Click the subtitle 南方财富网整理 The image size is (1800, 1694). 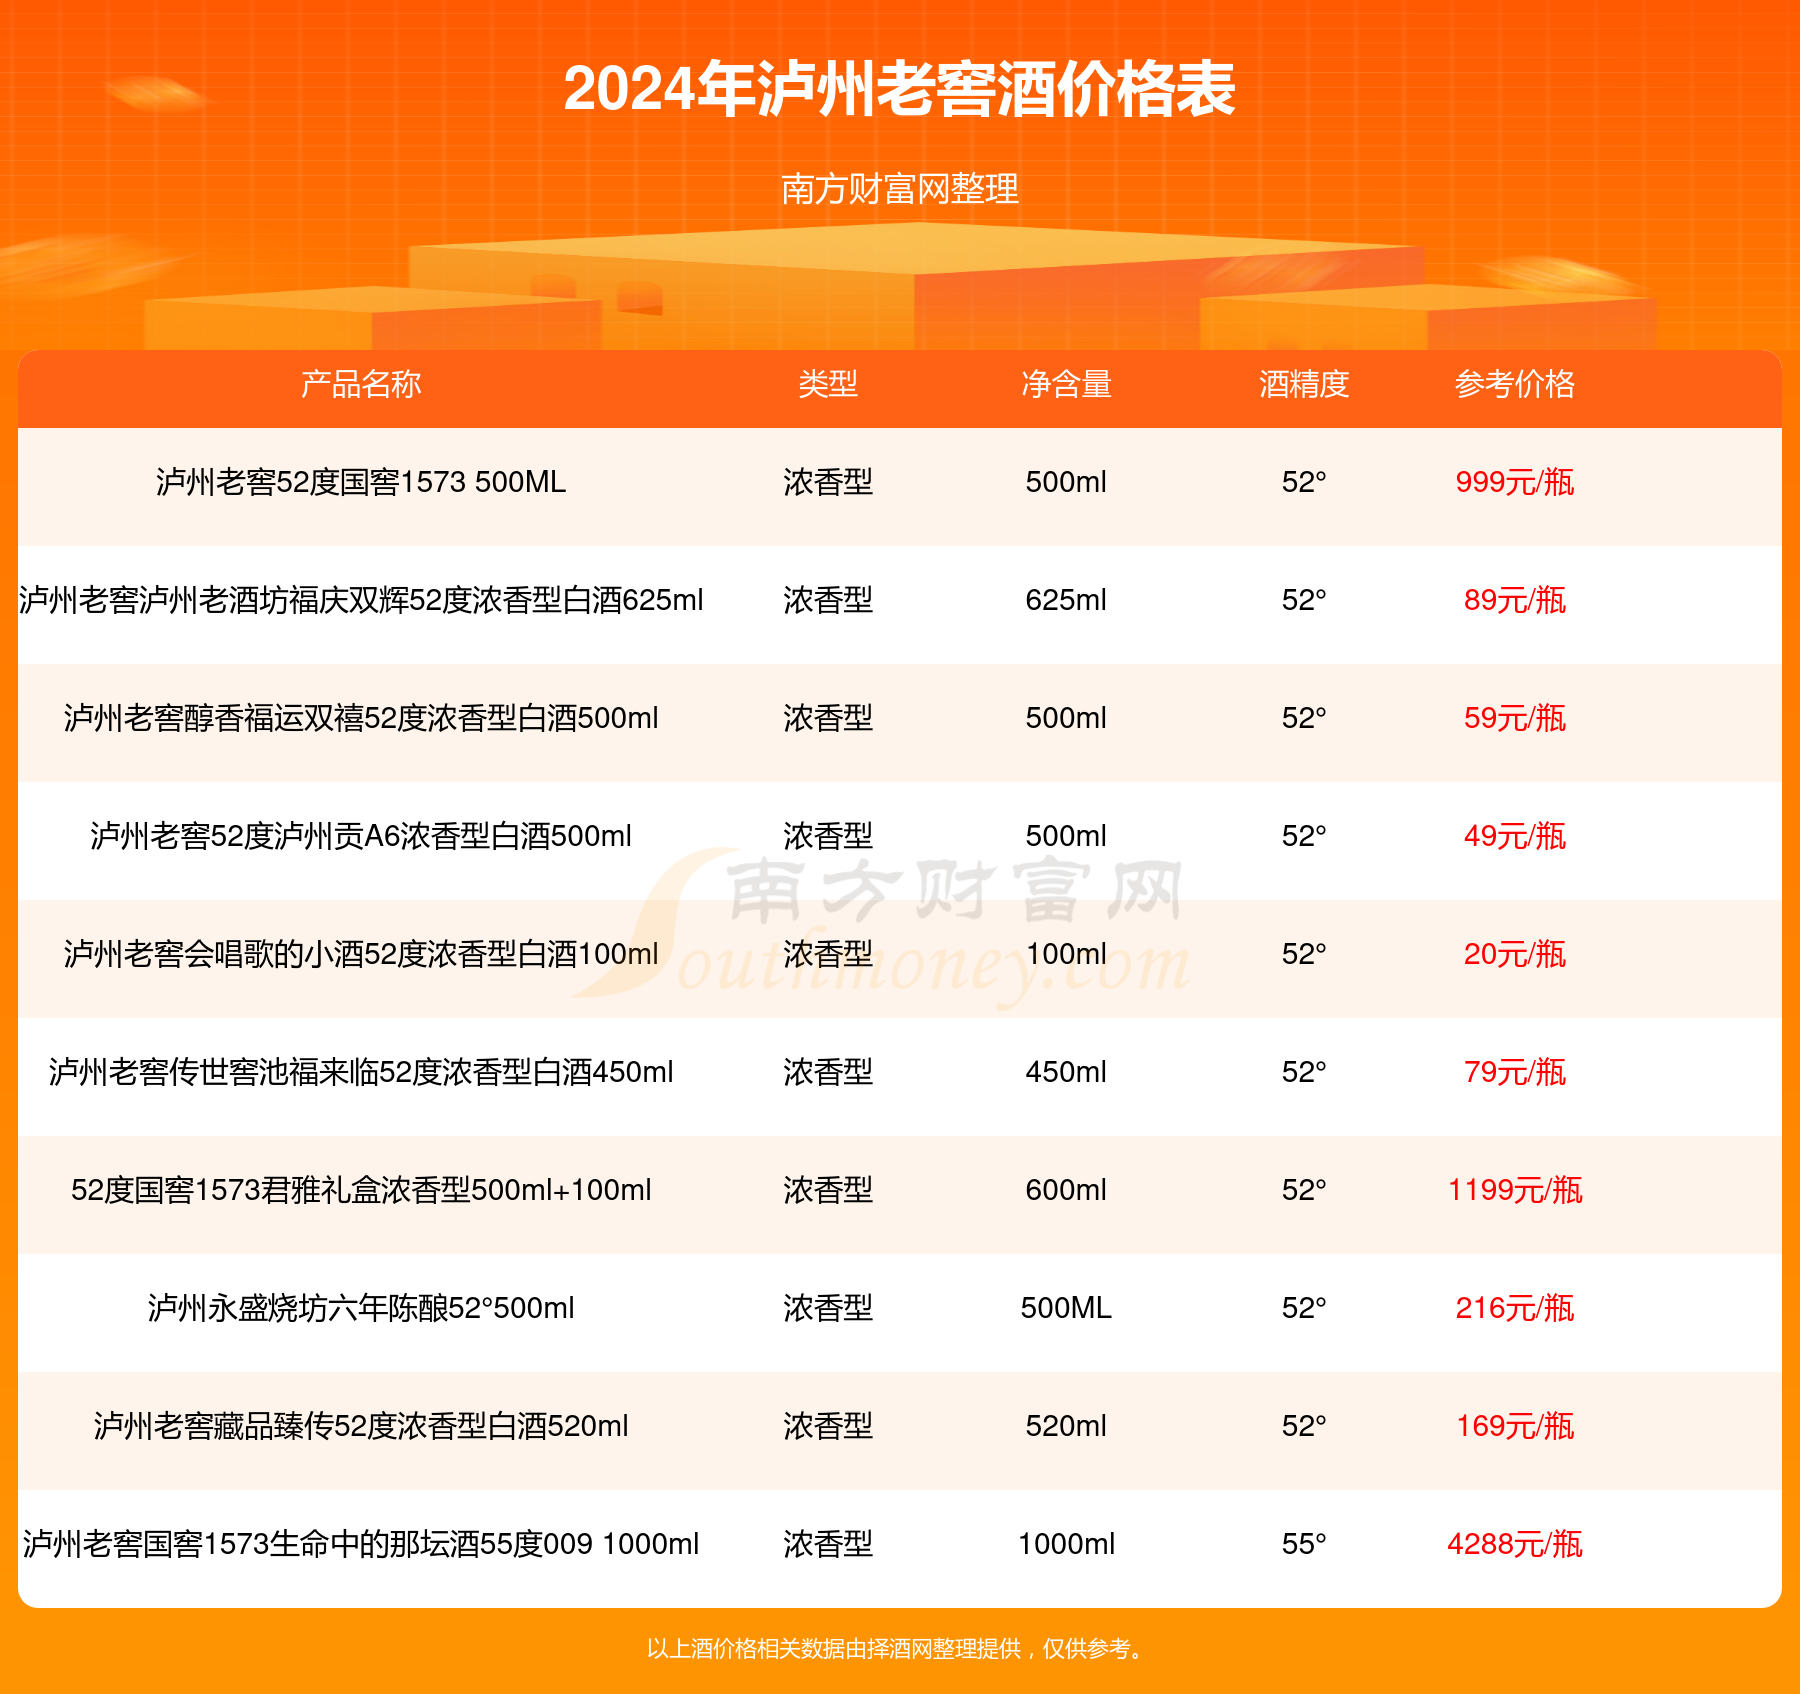900,188
